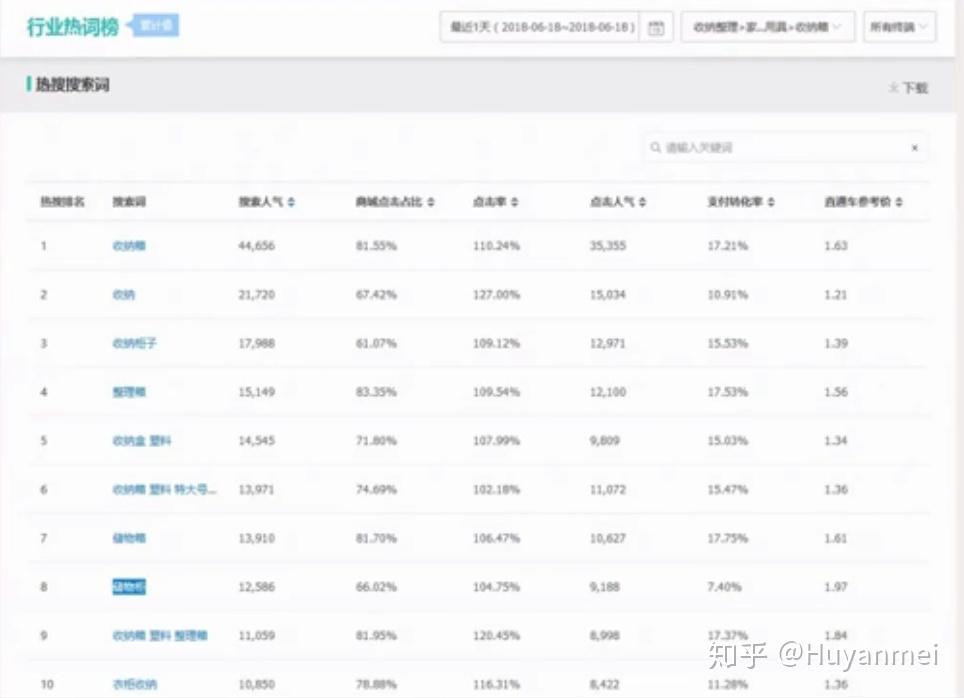Click the 搜索词 column header
964x698 pixels.
(129, 202)
